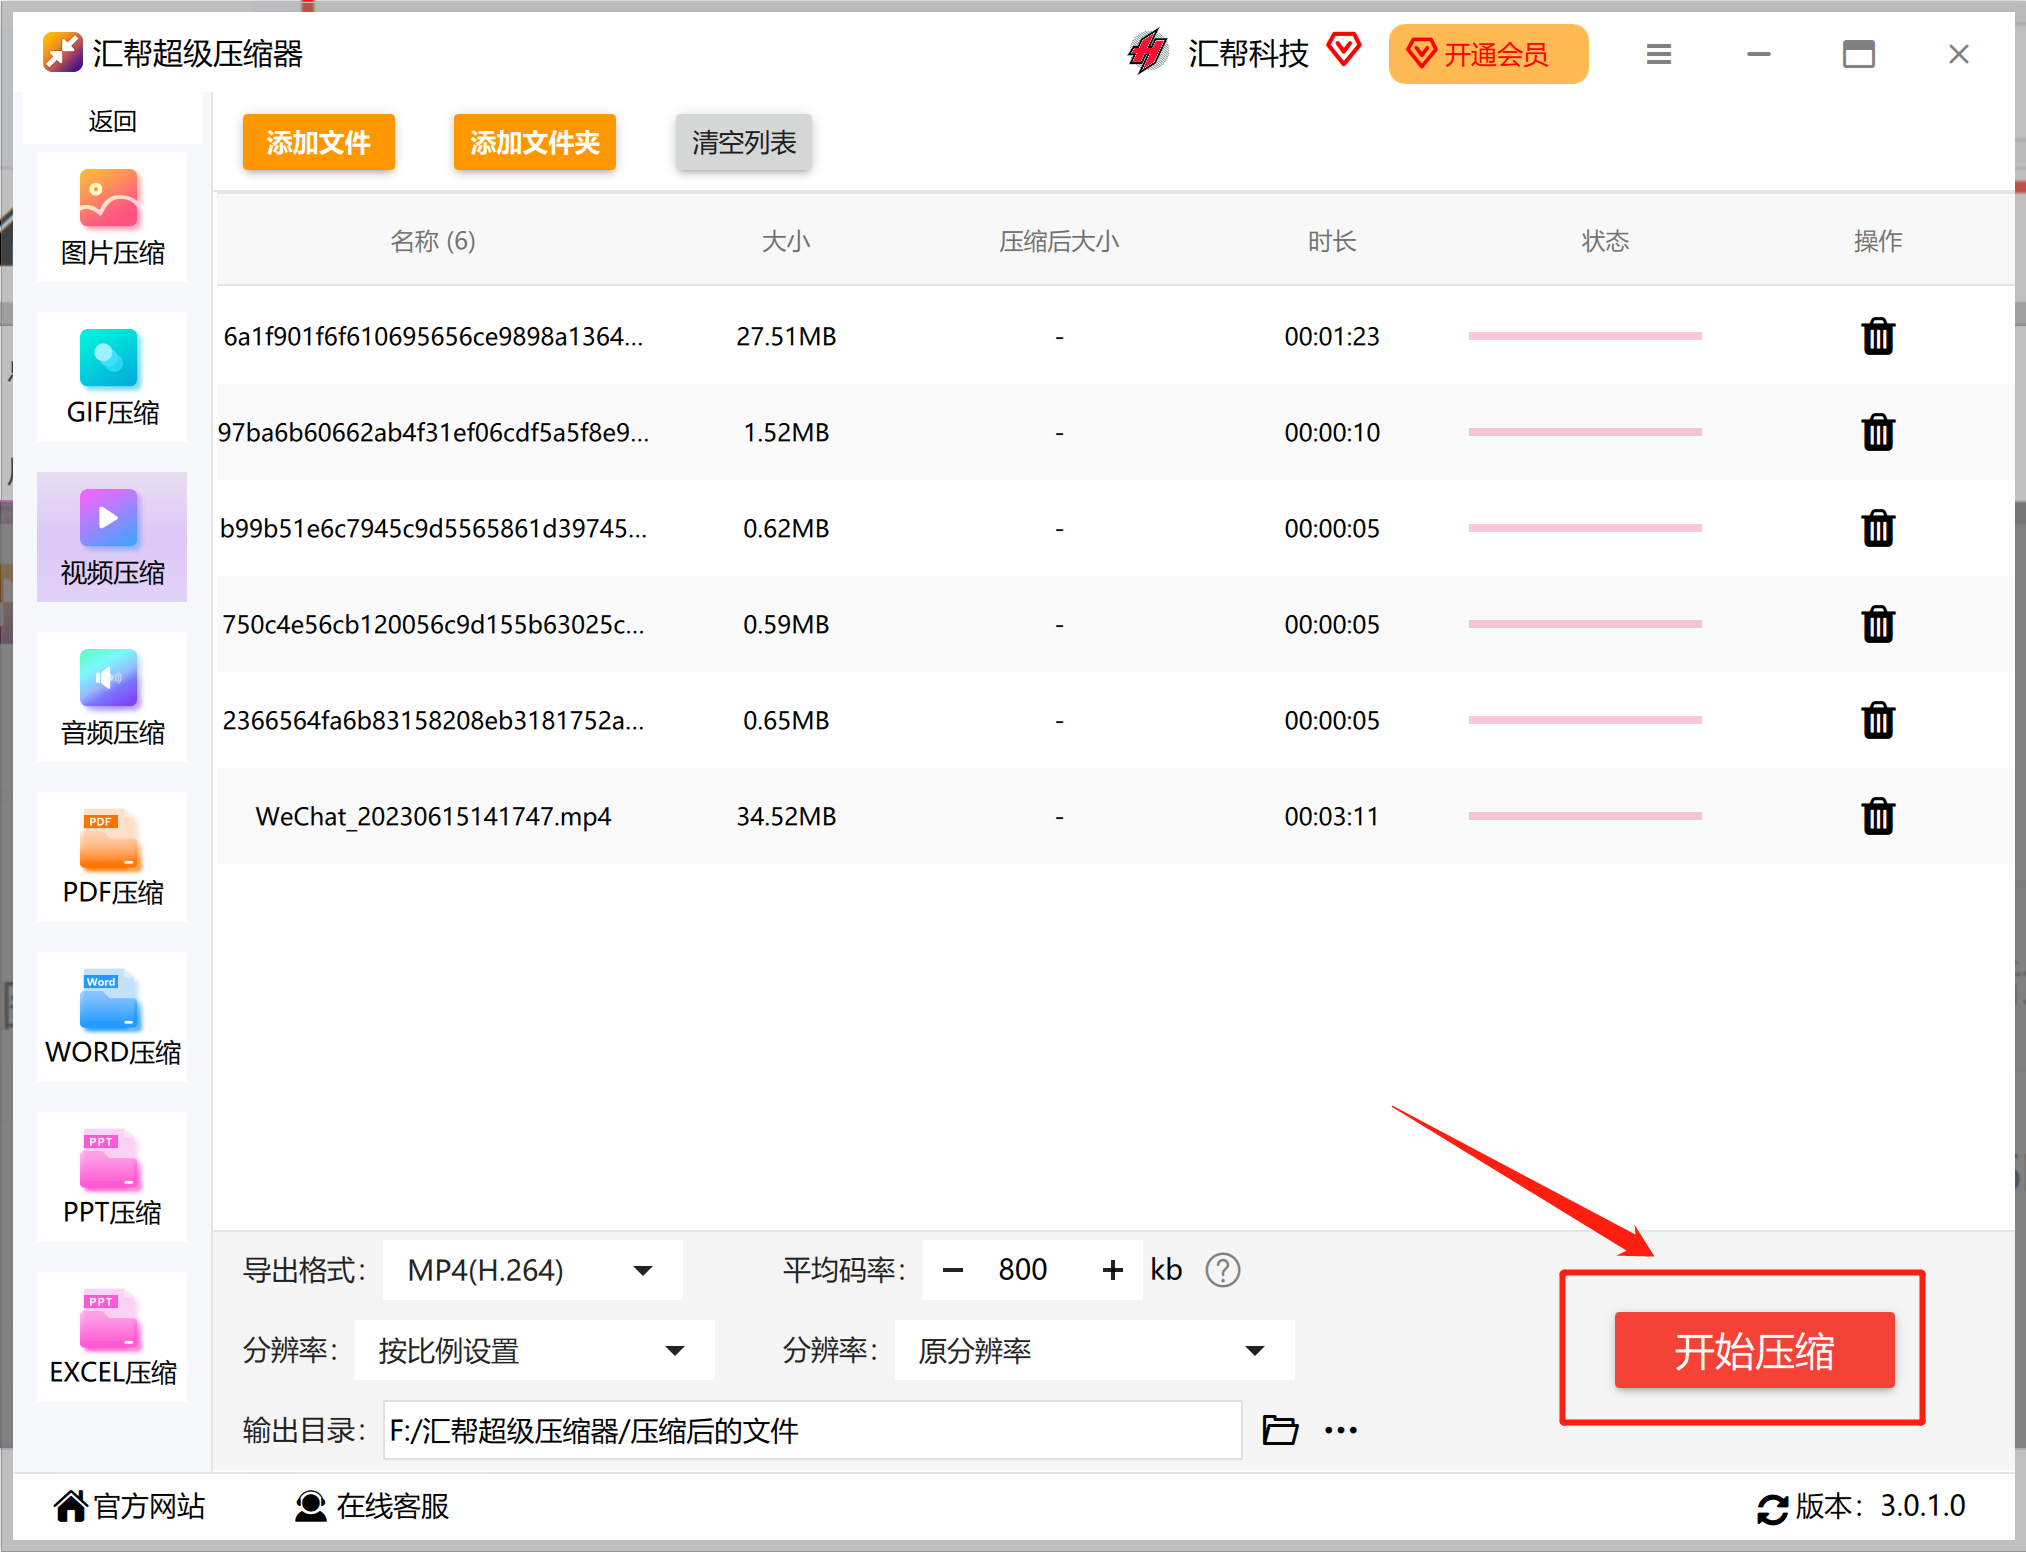Click 添加文件夹 to add a folder

click(535, 142)
